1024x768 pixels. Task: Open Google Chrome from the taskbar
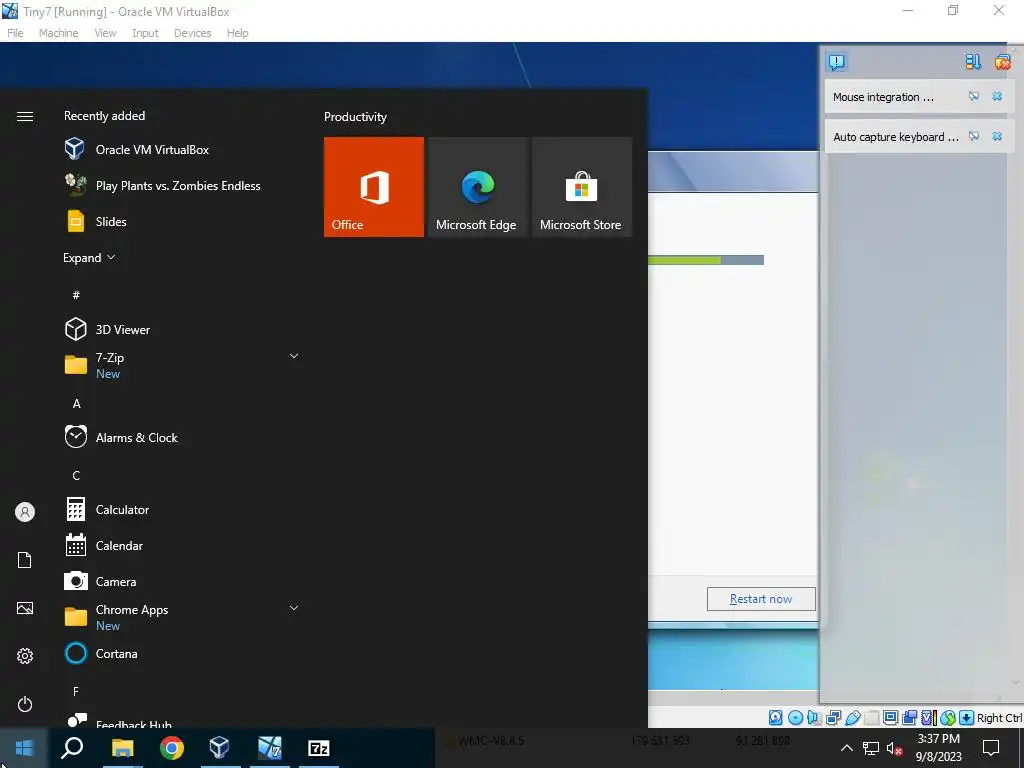pyautogui.click(x=172, y=748)
